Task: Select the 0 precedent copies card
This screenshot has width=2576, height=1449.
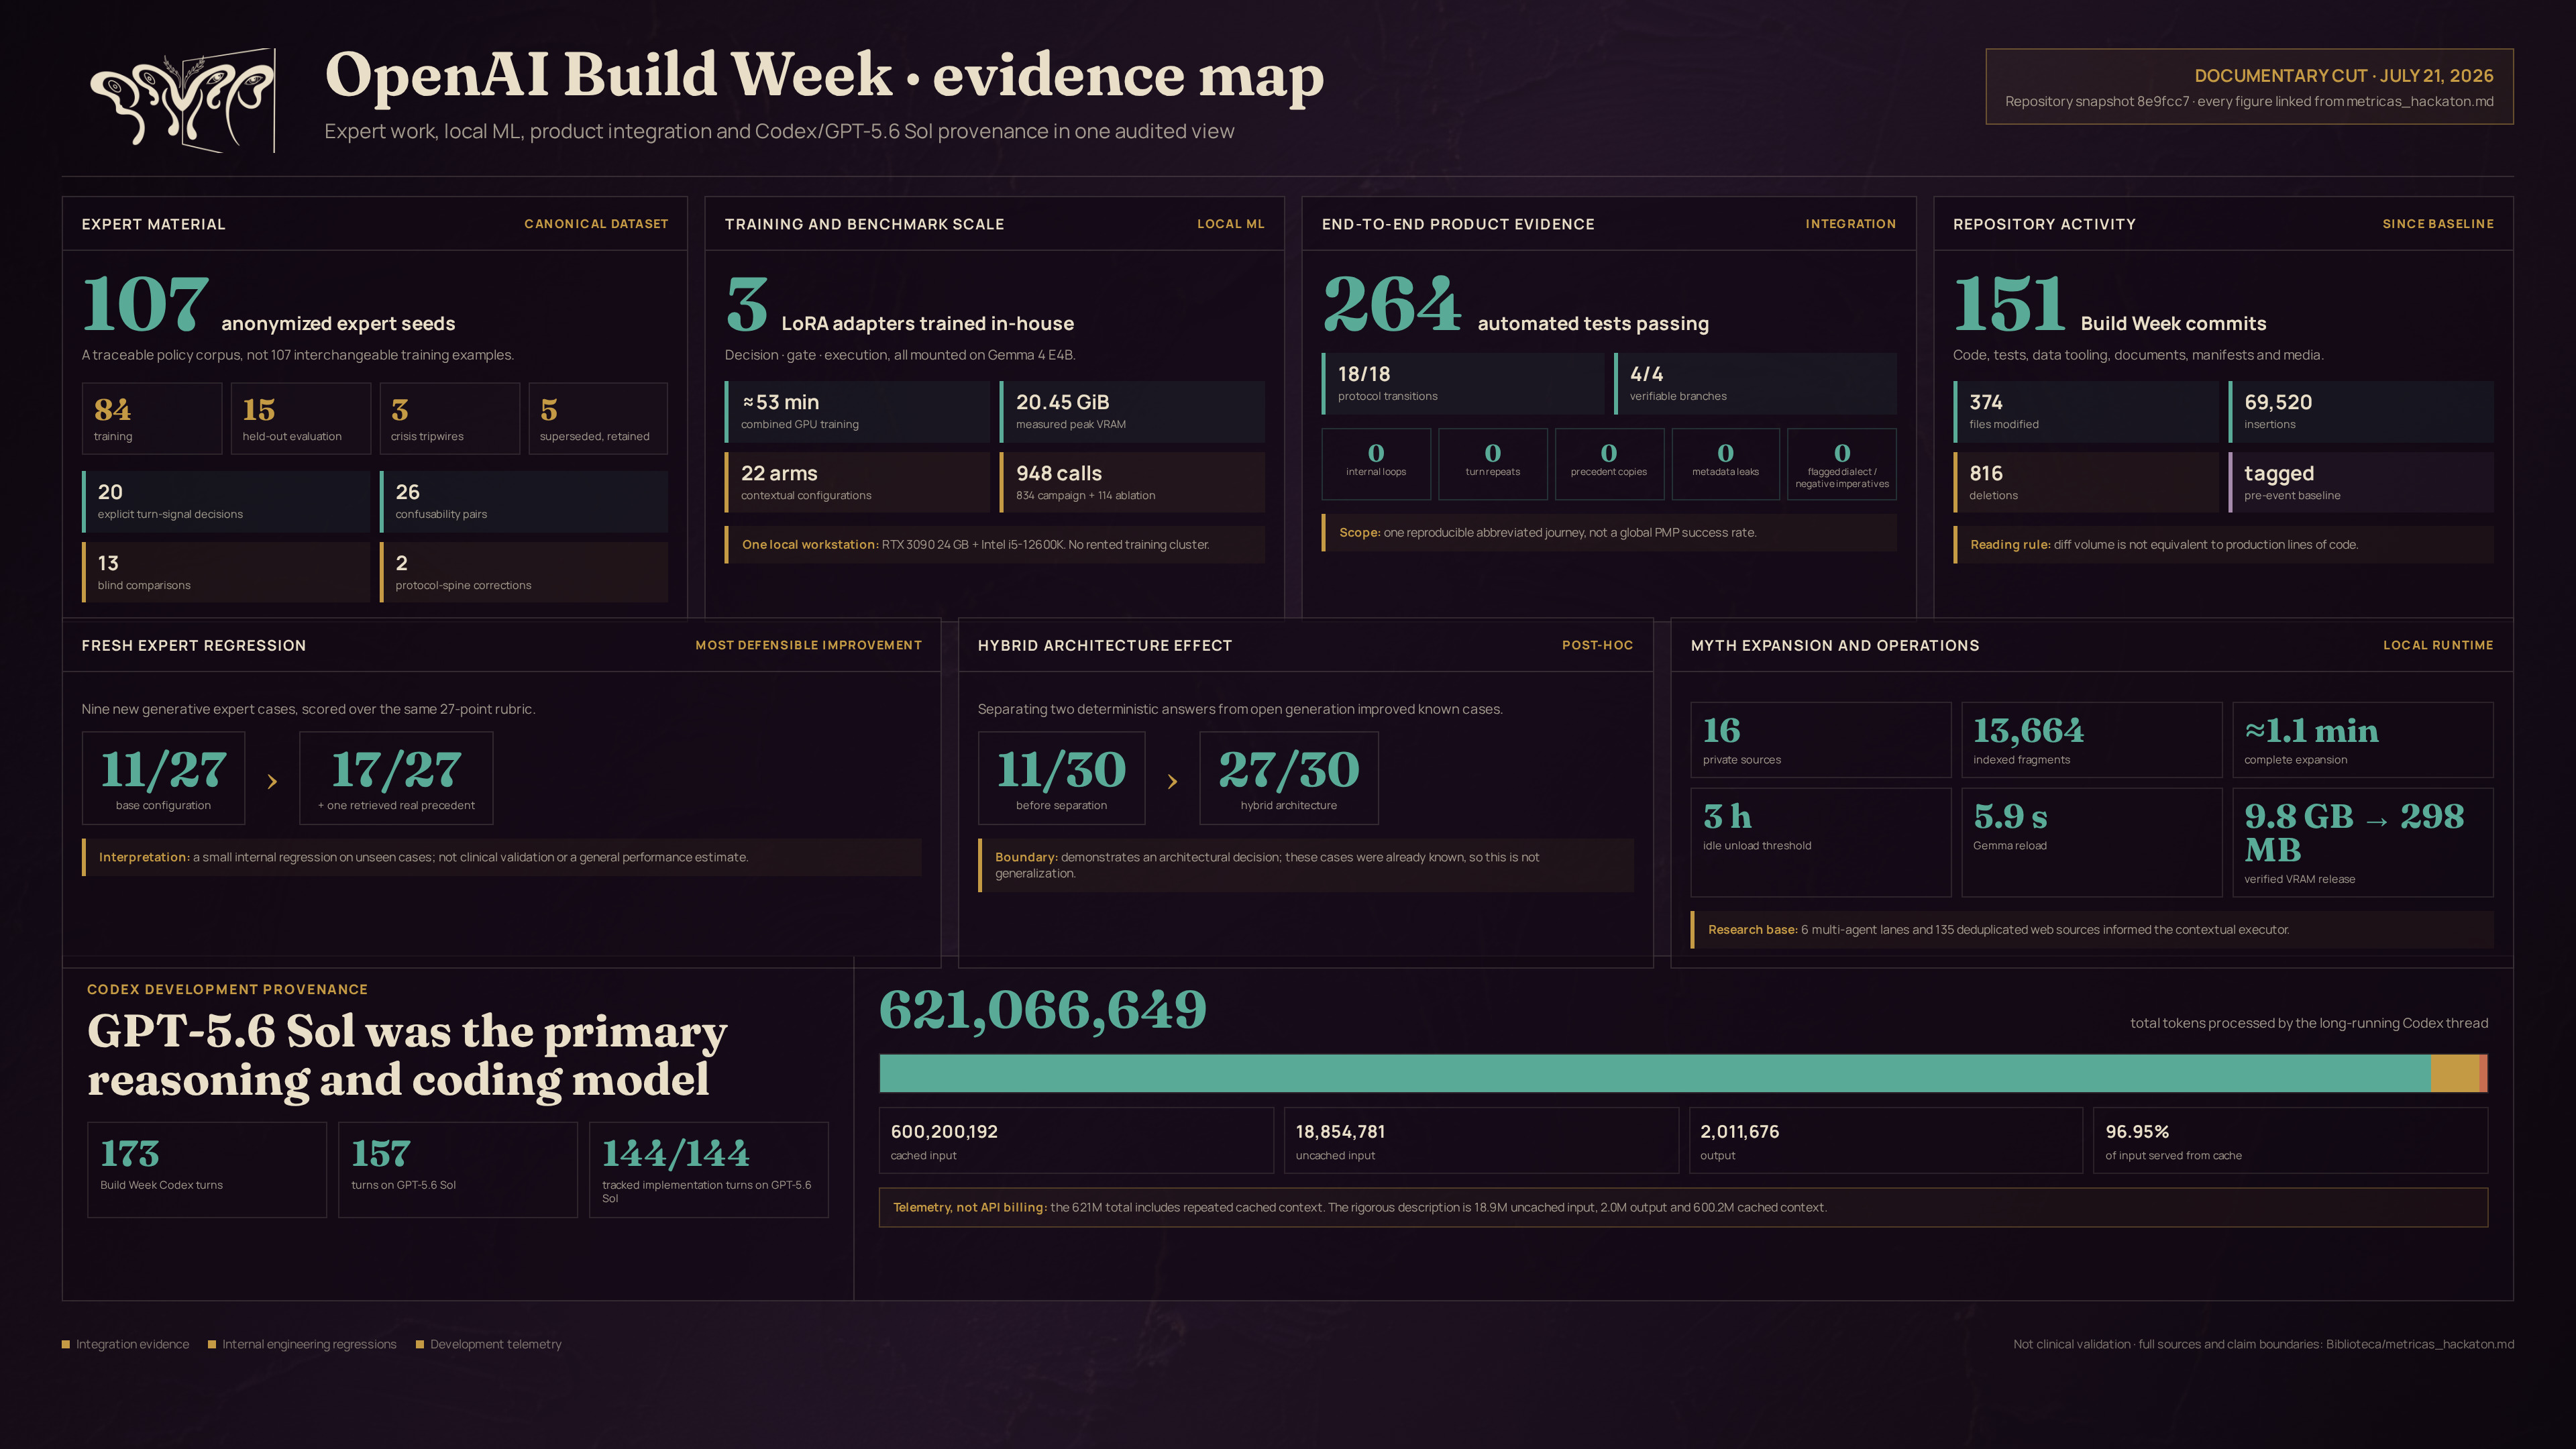Action: coord(1609,464)
